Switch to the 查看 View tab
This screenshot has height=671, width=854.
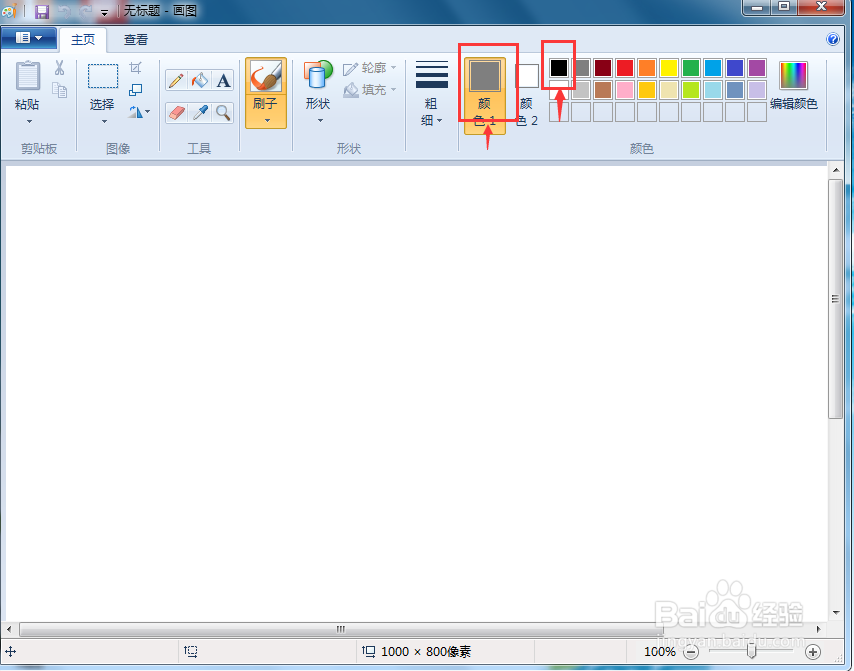136,39
